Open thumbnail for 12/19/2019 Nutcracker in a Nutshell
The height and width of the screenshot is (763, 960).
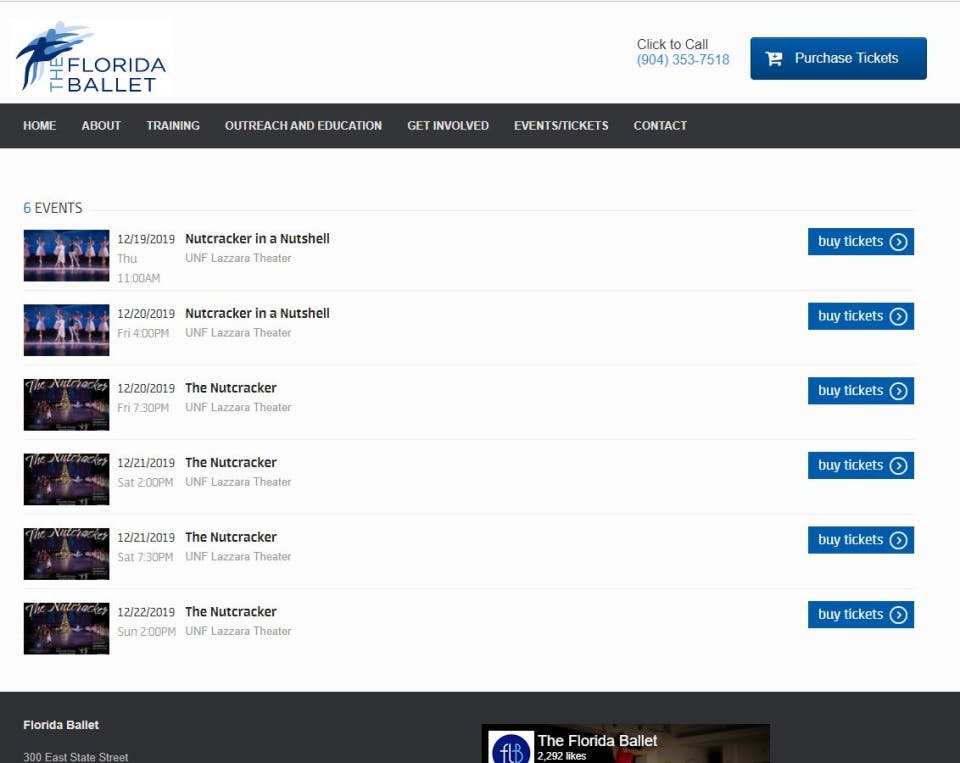coord(66,255)
